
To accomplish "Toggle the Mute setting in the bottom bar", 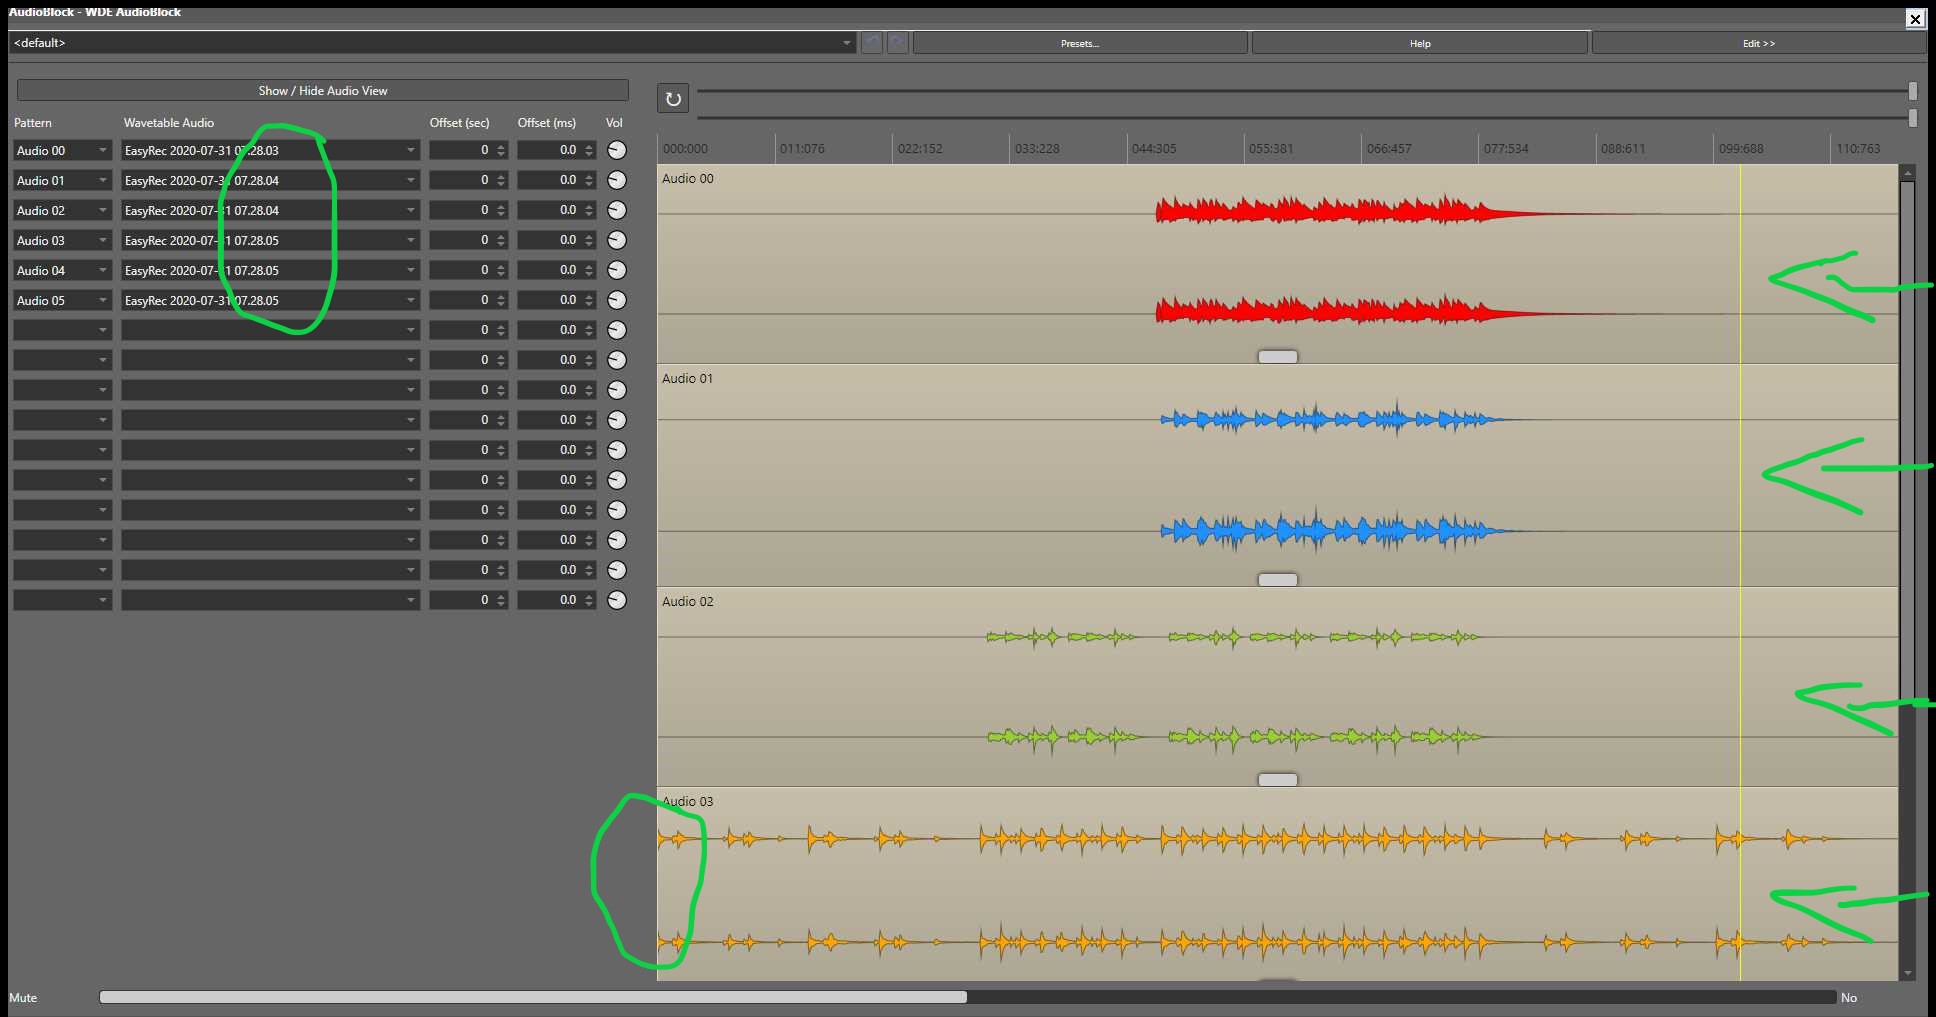I will pos(1849,997).
